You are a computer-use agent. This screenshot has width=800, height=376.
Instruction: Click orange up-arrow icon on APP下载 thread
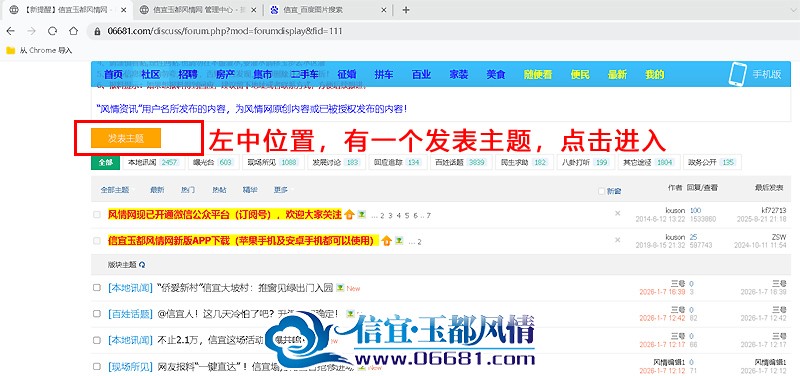387,240
